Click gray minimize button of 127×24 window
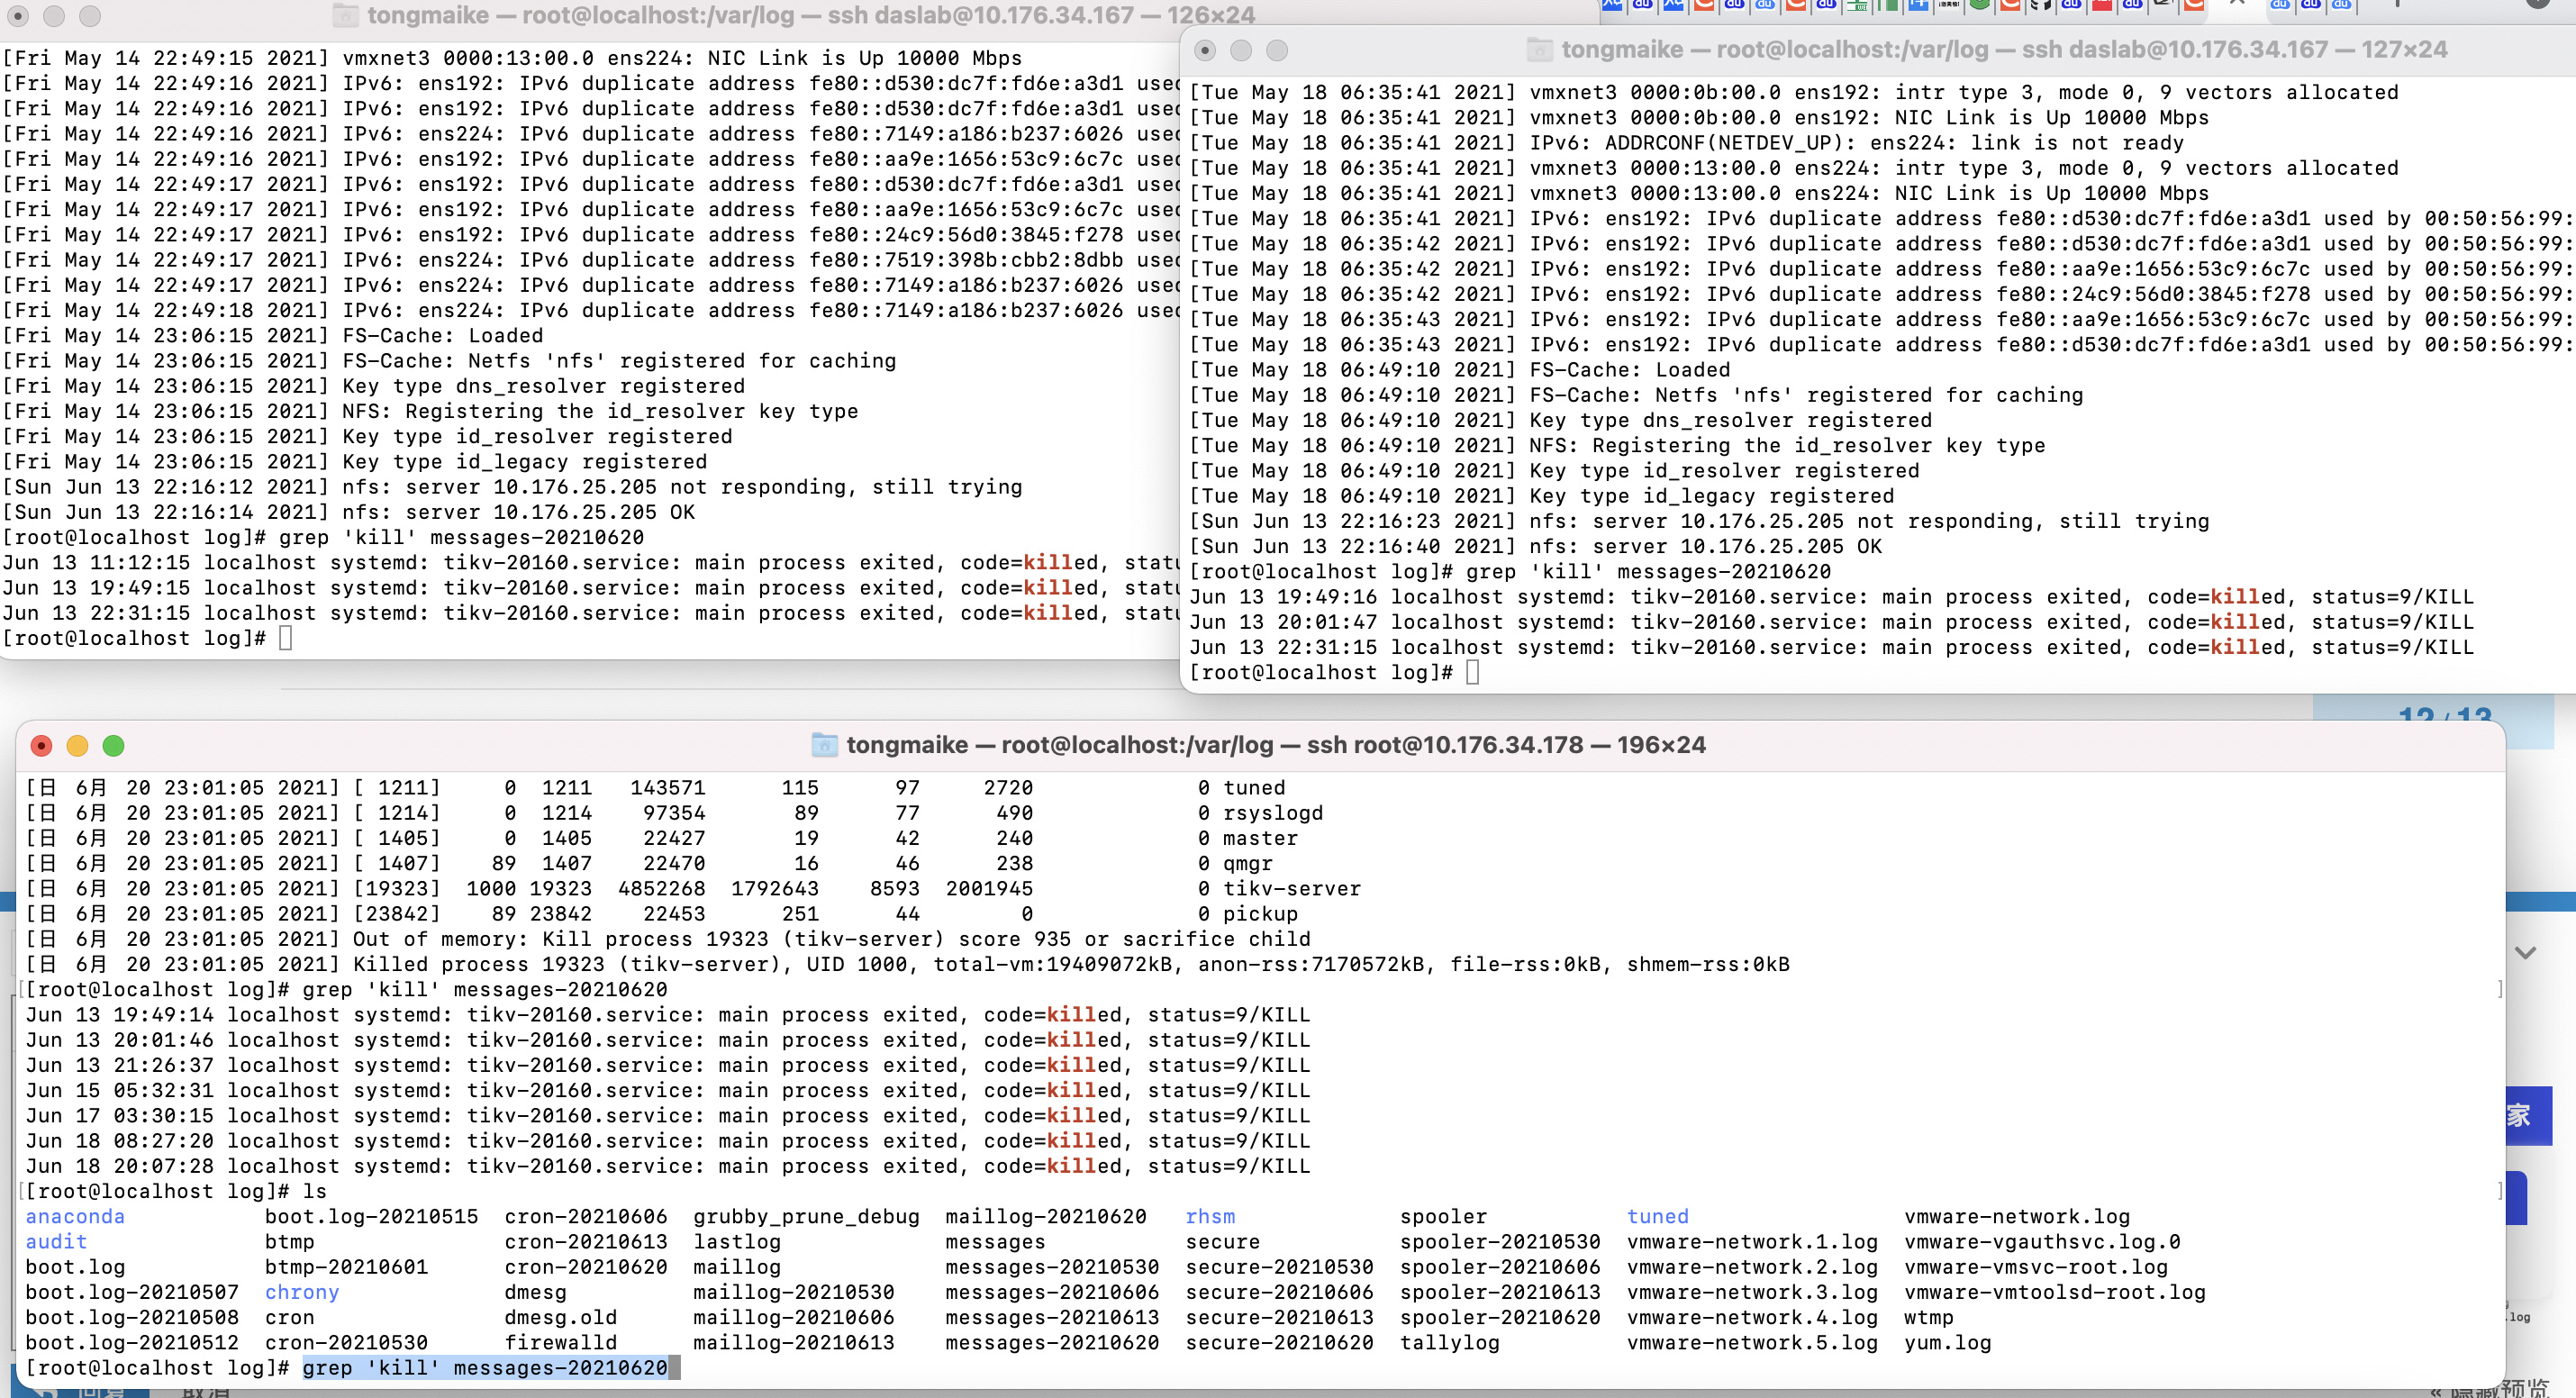Screen dimensions: 2576x1398 tap(1241, 50)
